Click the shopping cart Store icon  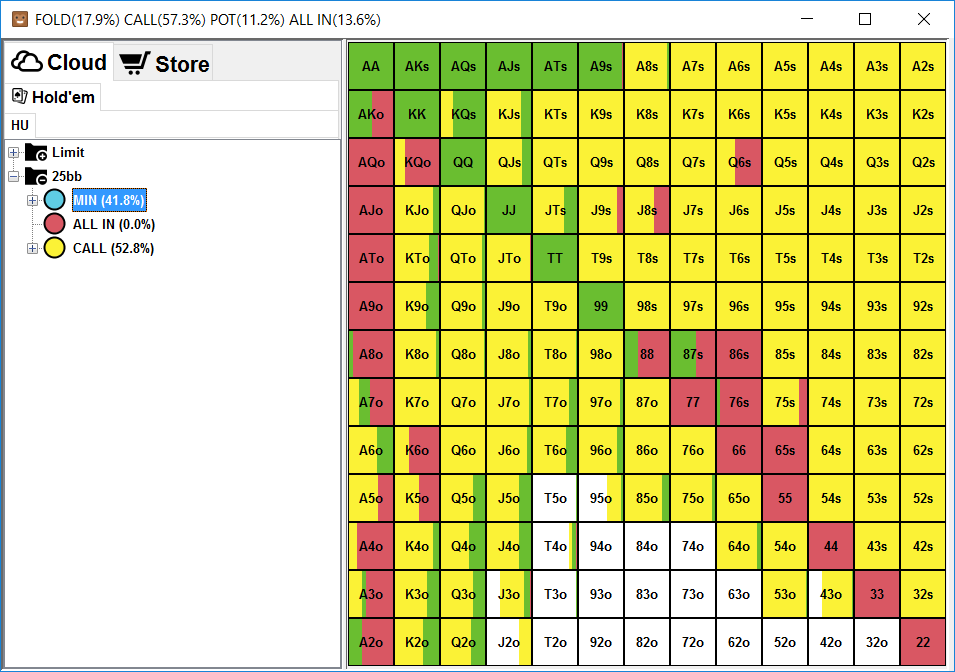click(x=134, y=63)
